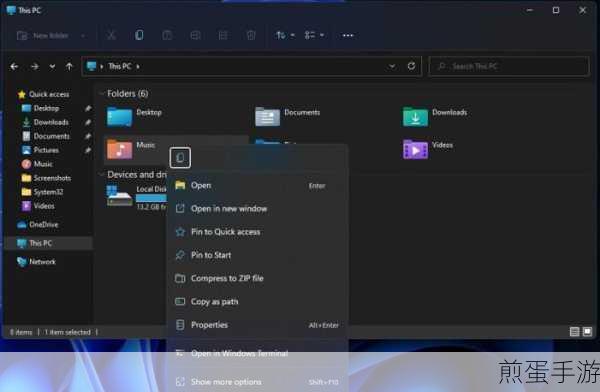Expand the address bar history dropdown
The width and height of the screenshot is (600, 392).
392,66
